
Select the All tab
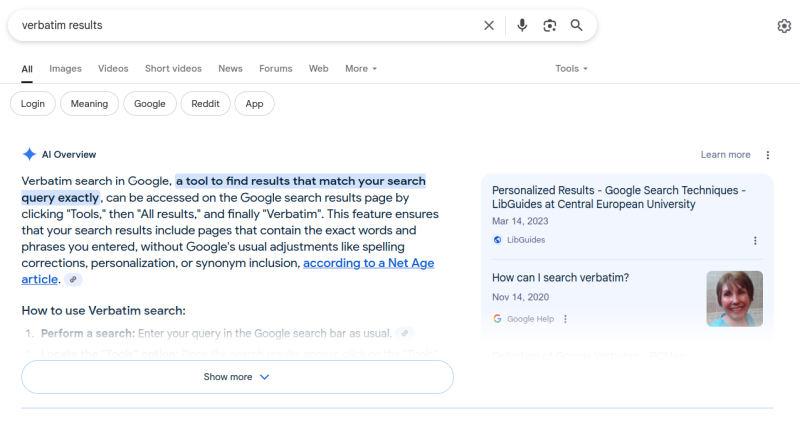click(x=27, y=69)
